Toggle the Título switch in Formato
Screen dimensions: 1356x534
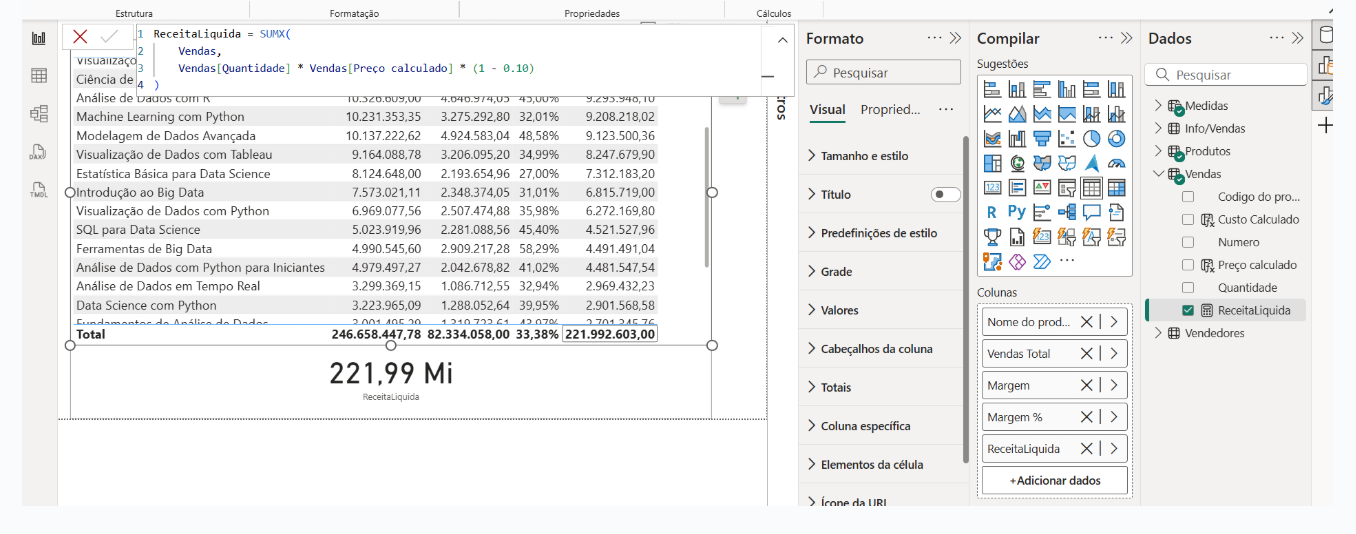pos(945,195)
